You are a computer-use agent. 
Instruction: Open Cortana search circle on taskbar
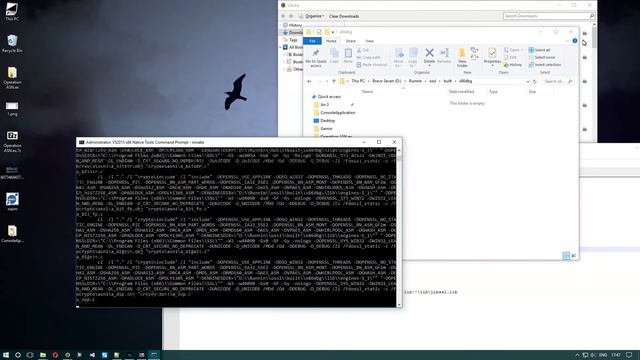point(18,355)
